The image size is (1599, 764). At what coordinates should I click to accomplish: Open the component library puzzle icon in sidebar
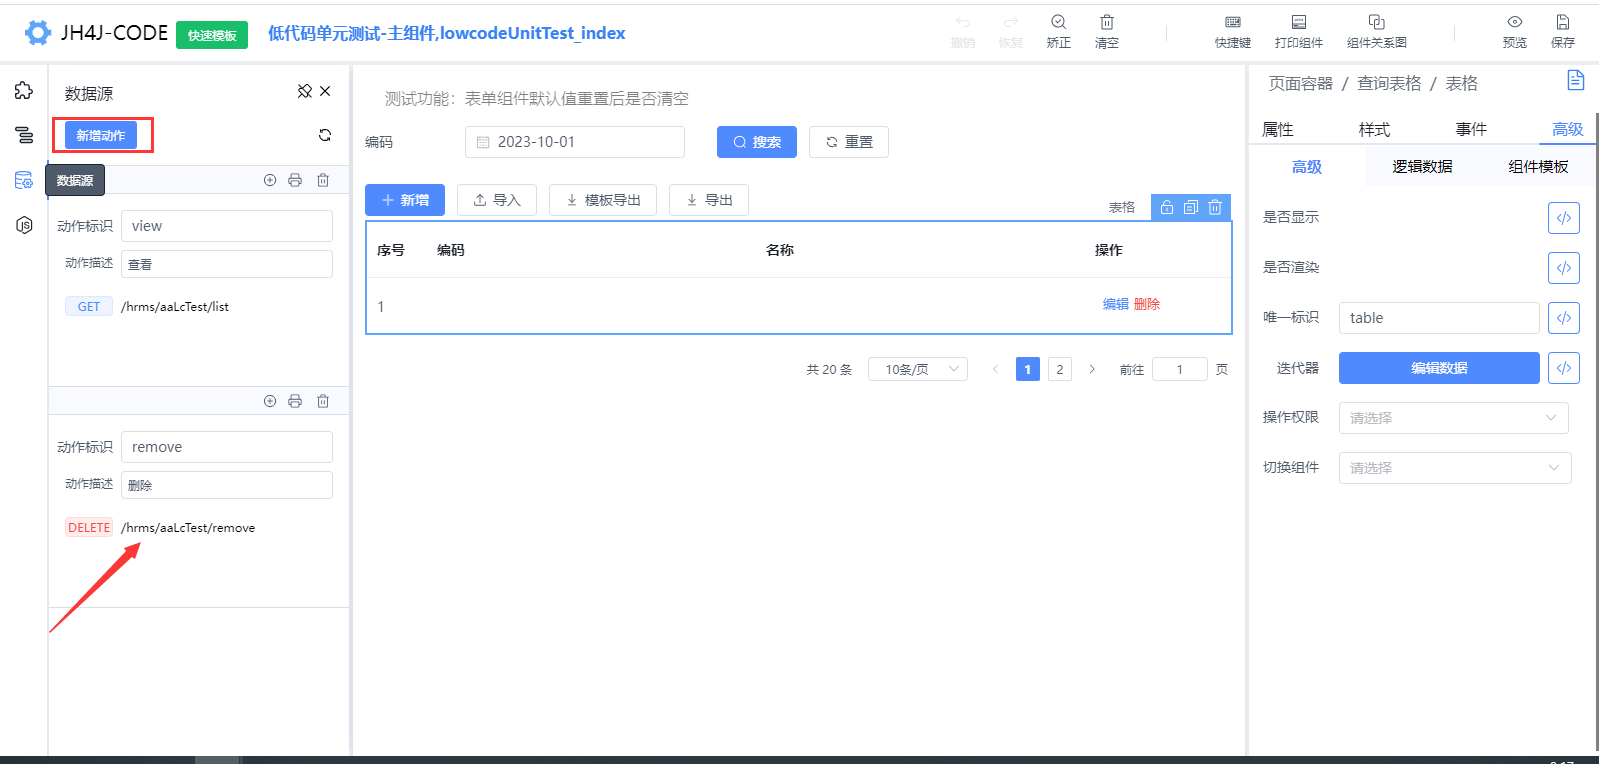[24, 91]
